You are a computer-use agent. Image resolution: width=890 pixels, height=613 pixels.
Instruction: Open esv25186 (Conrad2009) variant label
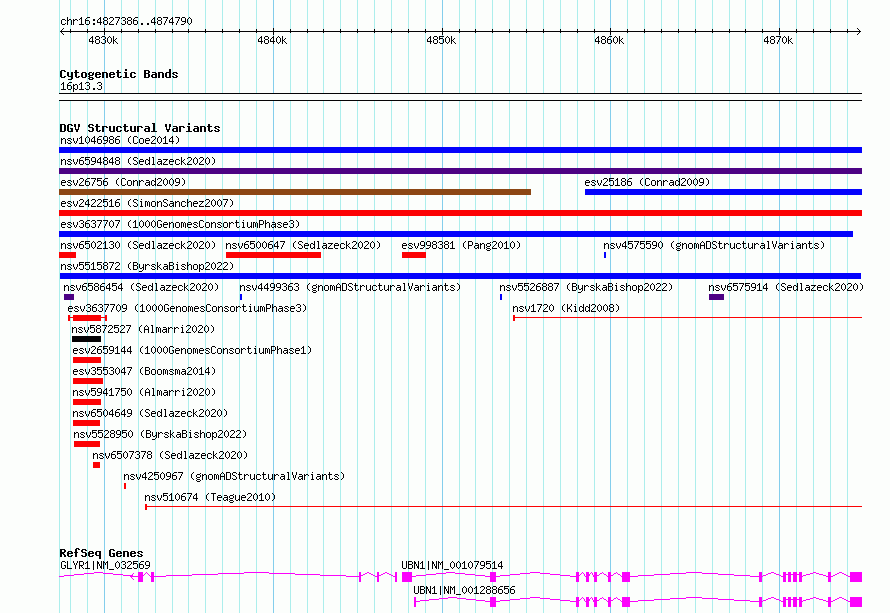coord(647,182)
